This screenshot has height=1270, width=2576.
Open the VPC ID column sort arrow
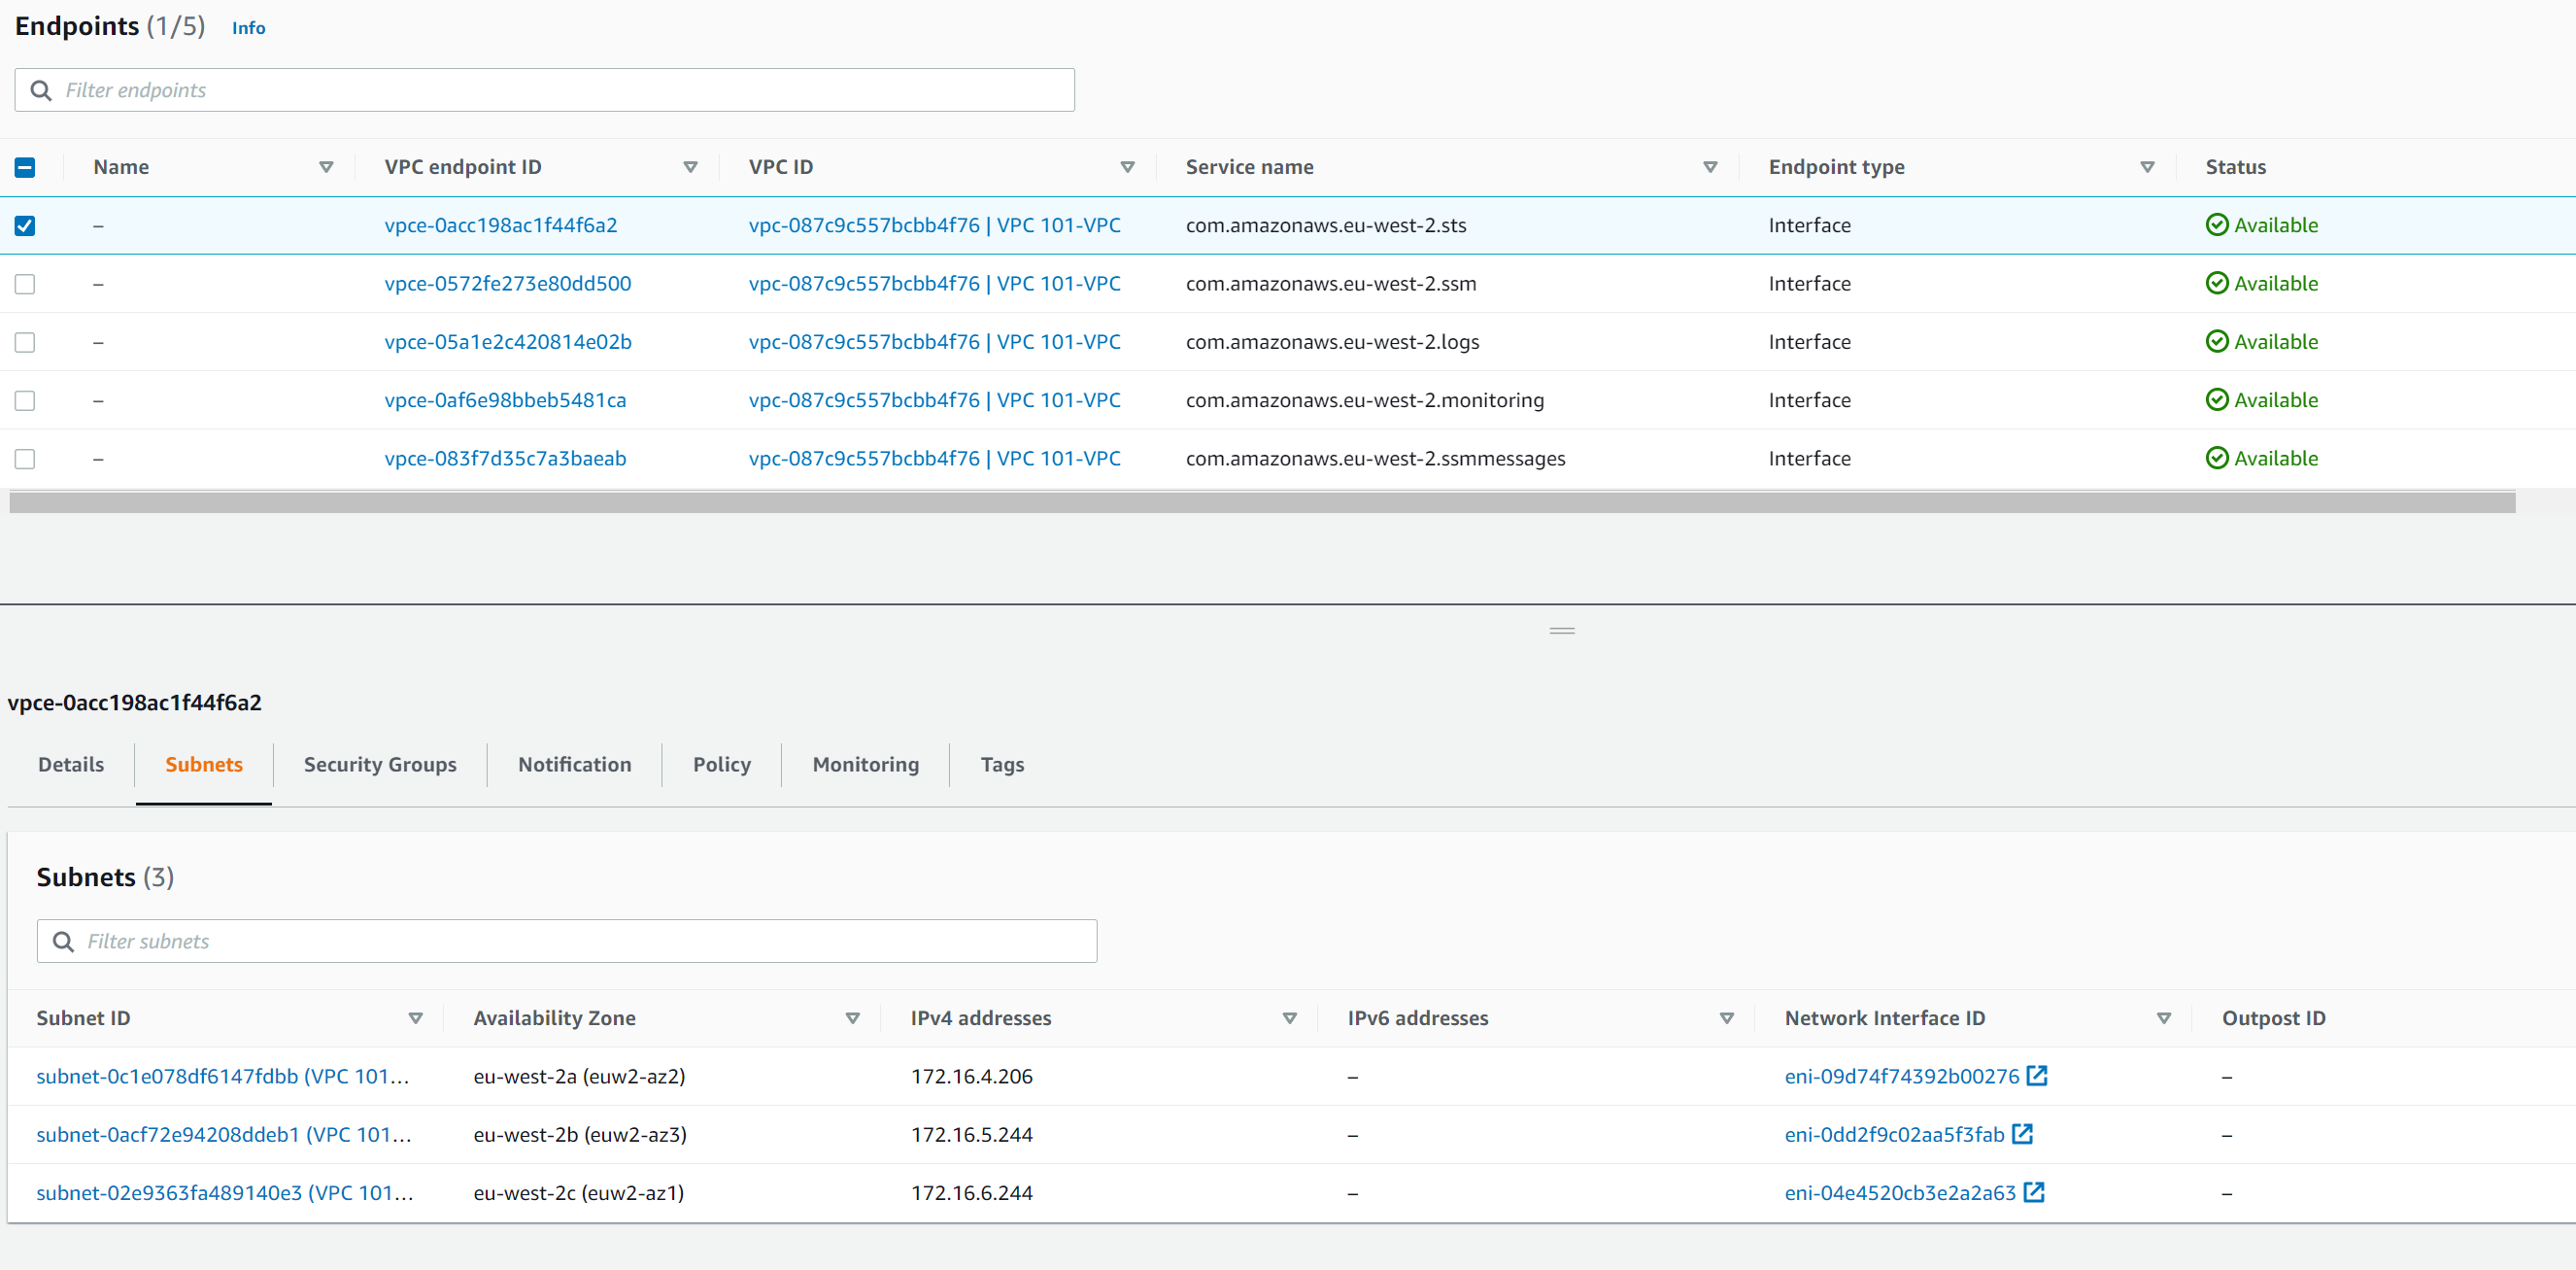pyautogui.click(x=1127, y=167)
